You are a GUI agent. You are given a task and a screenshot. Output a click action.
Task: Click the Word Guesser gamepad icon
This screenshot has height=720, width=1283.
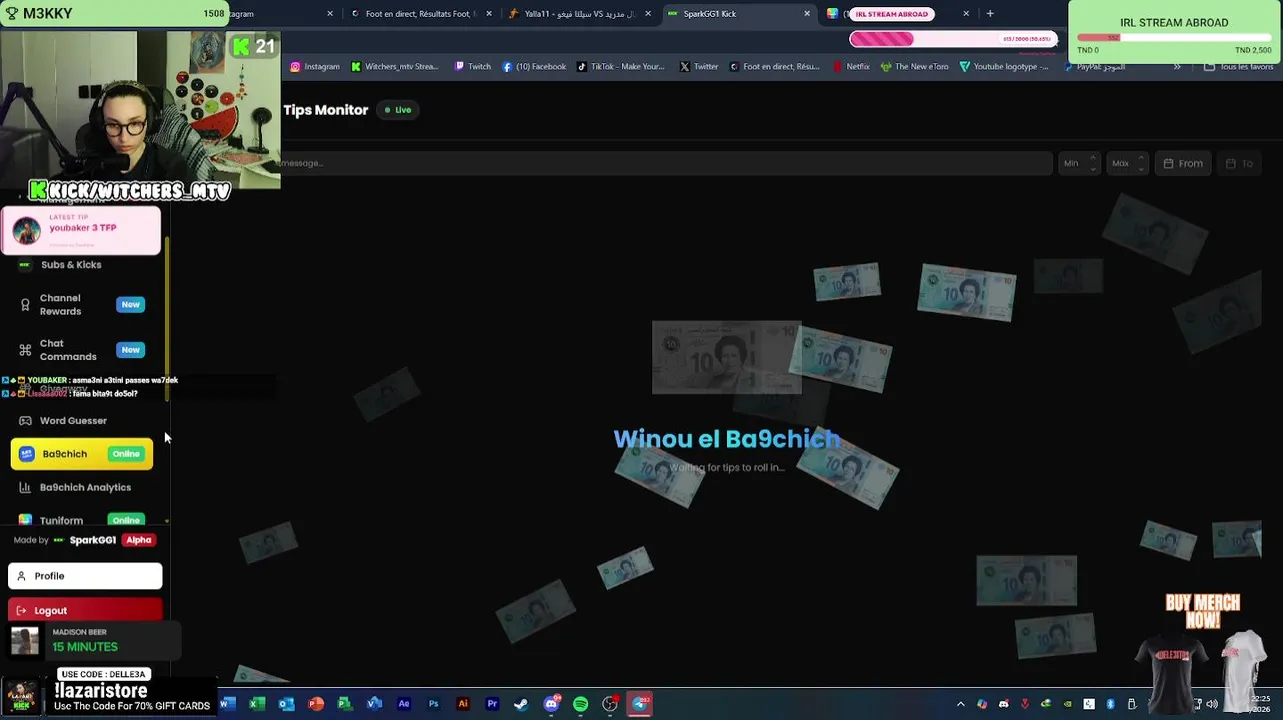[25, 421]
